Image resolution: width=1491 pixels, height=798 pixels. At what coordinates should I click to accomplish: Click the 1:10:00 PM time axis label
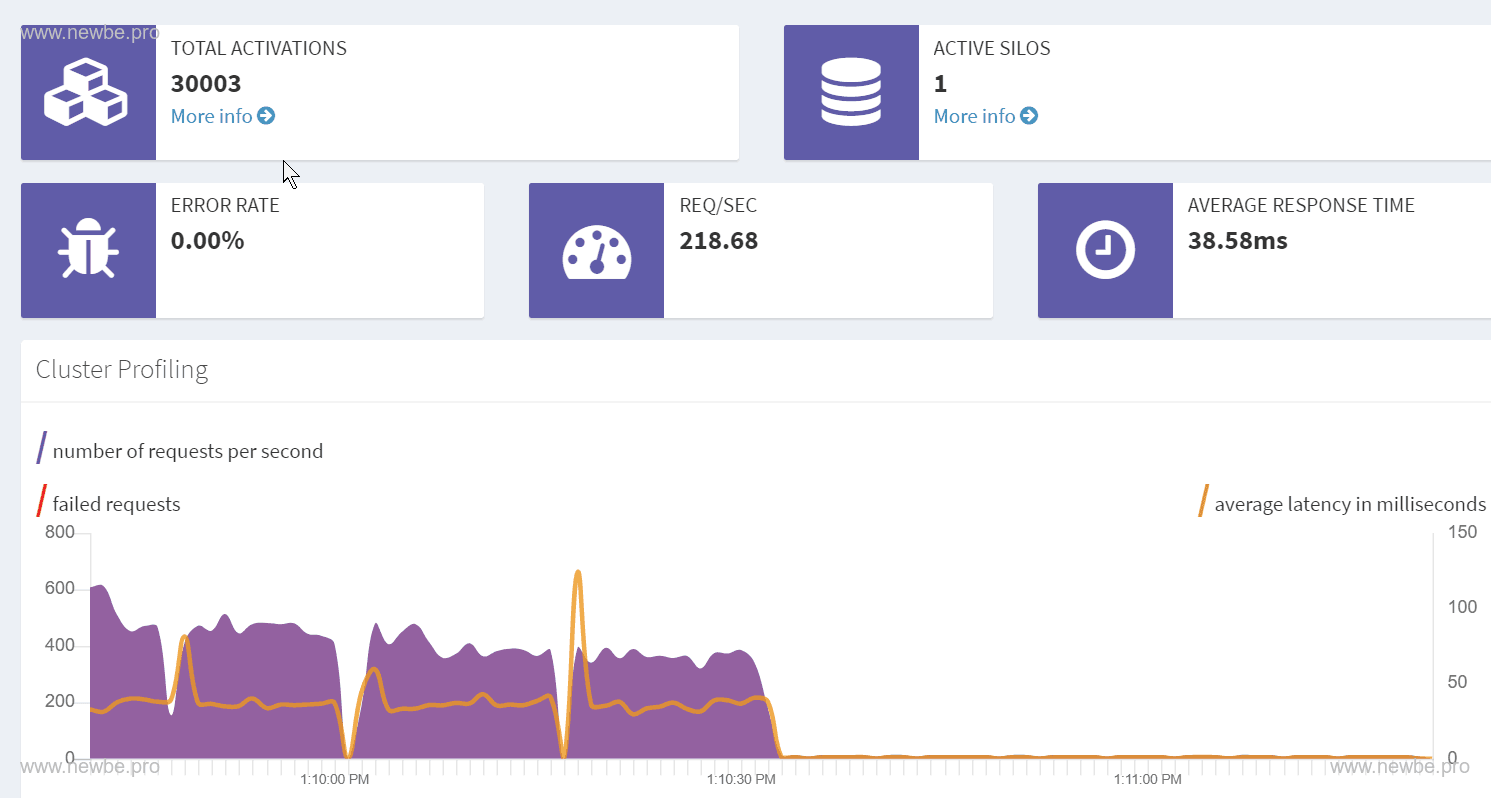(x=335, y=779)
